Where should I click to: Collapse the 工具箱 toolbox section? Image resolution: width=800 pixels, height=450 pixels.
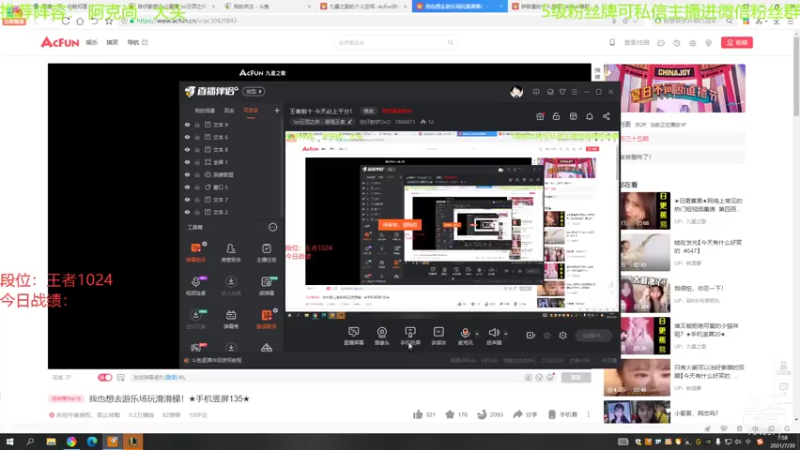click(x=272, y=227)
